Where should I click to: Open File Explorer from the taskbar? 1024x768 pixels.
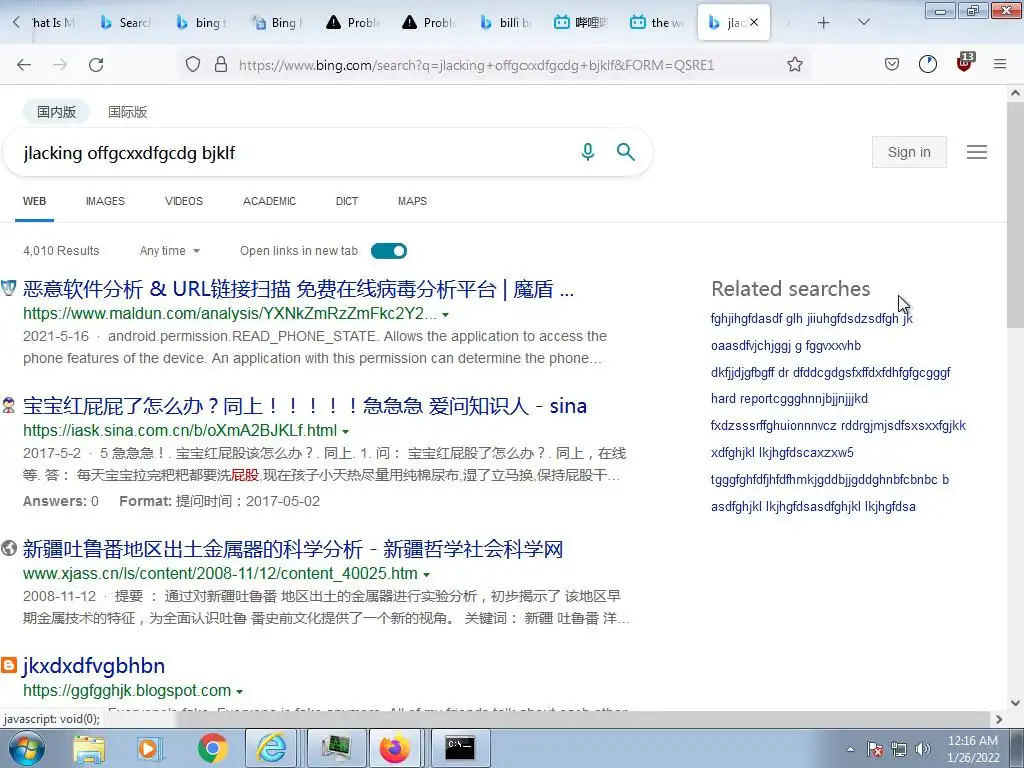pos(89,749)
